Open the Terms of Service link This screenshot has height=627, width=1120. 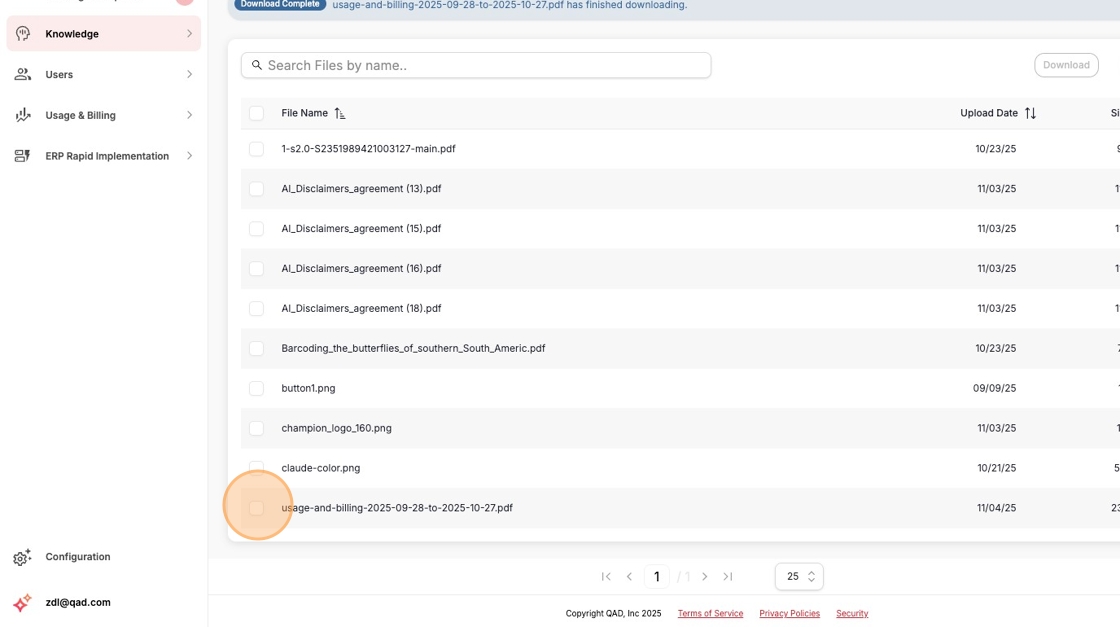point(710,613)
